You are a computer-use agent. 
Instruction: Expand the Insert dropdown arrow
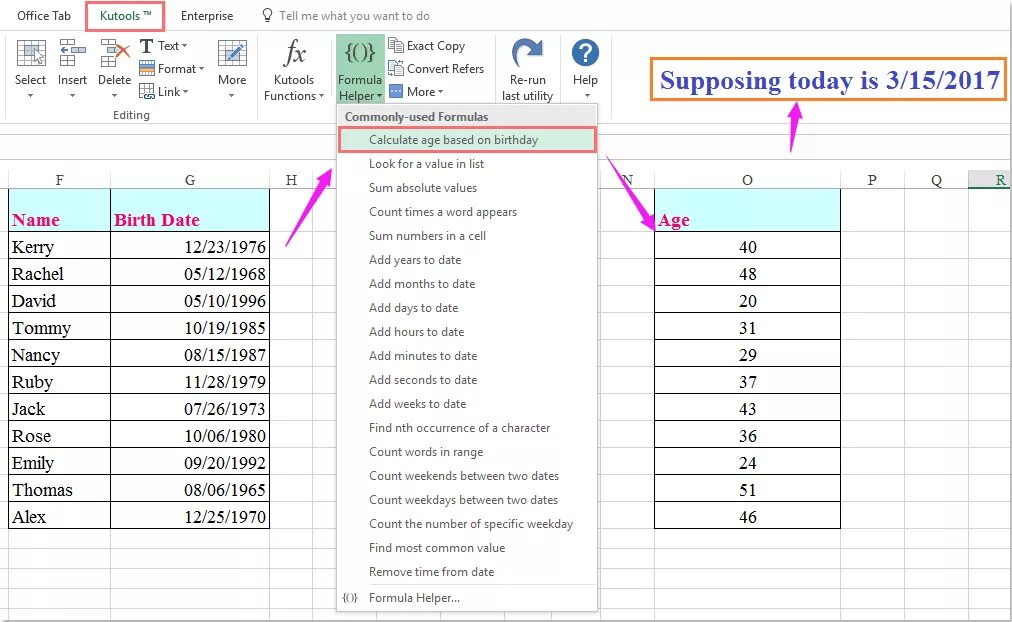(72, 96)
